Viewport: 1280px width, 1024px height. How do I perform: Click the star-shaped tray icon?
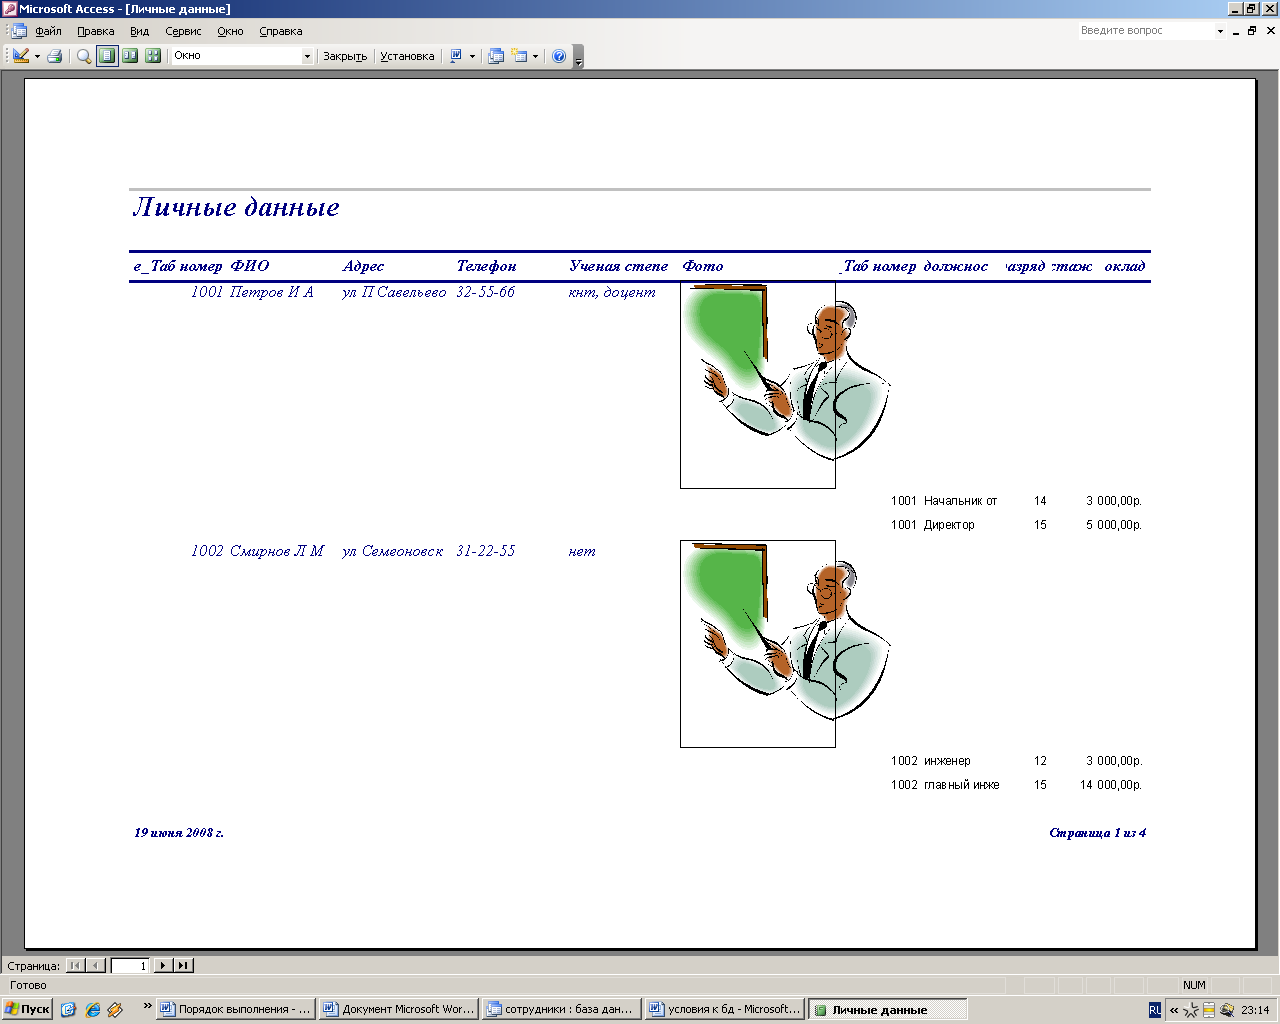(1191, 1010)
